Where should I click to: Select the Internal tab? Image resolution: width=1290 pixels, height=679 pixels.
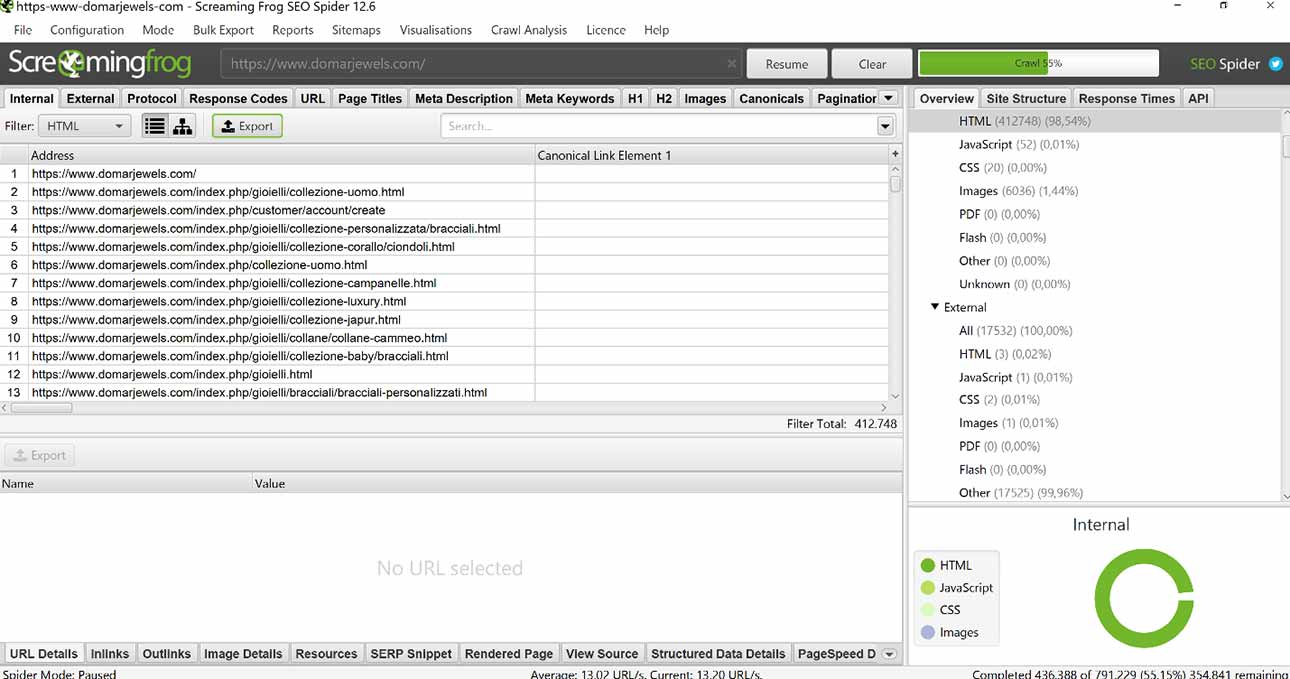(x=32, y=98)
